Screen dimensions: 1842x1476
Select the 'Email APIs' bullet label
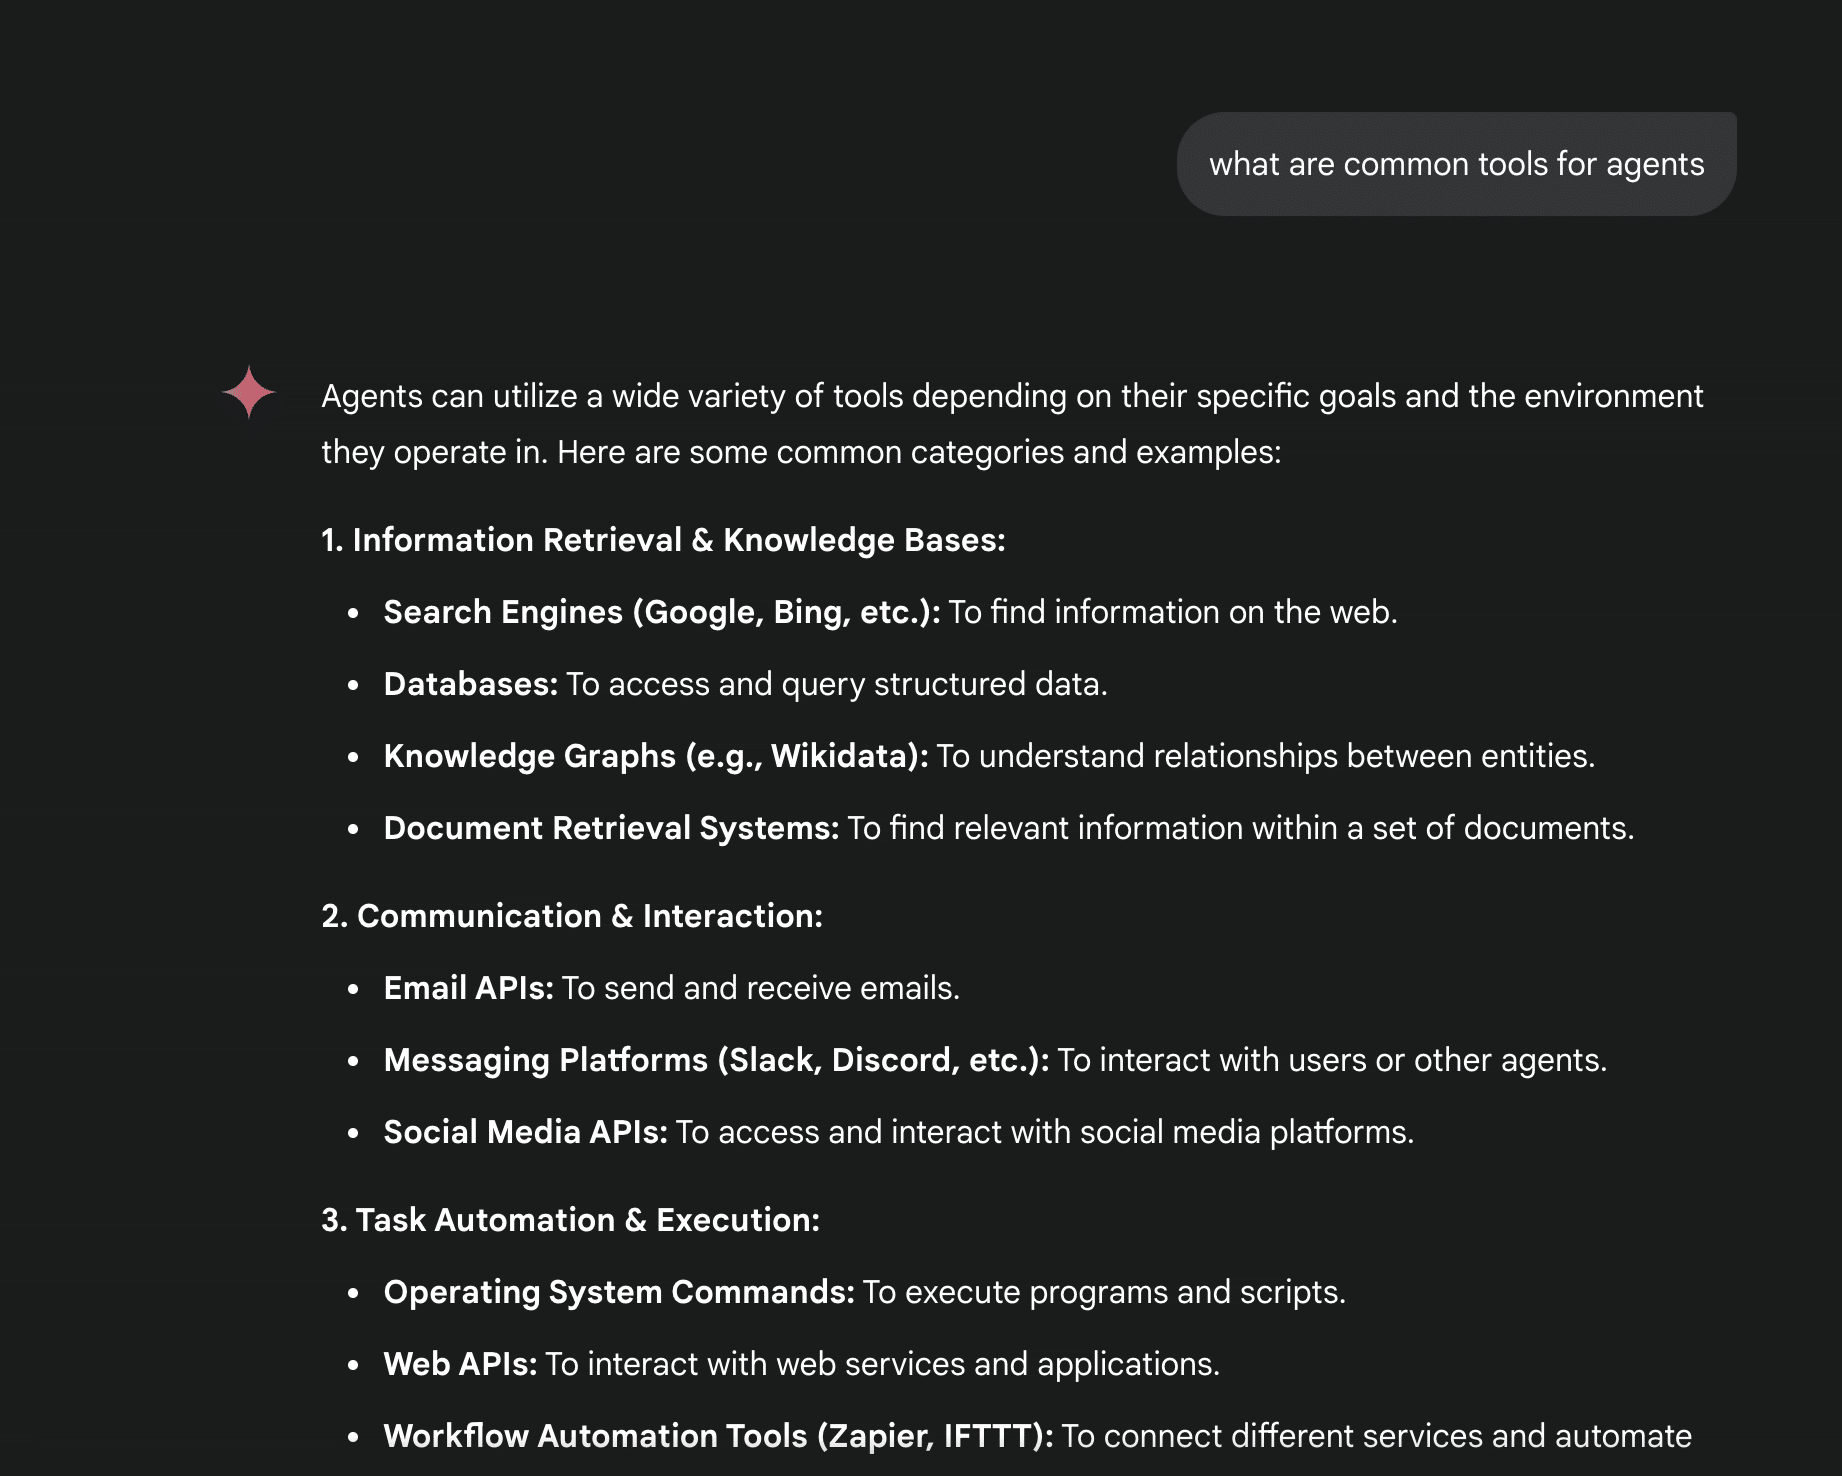point(468,988)
